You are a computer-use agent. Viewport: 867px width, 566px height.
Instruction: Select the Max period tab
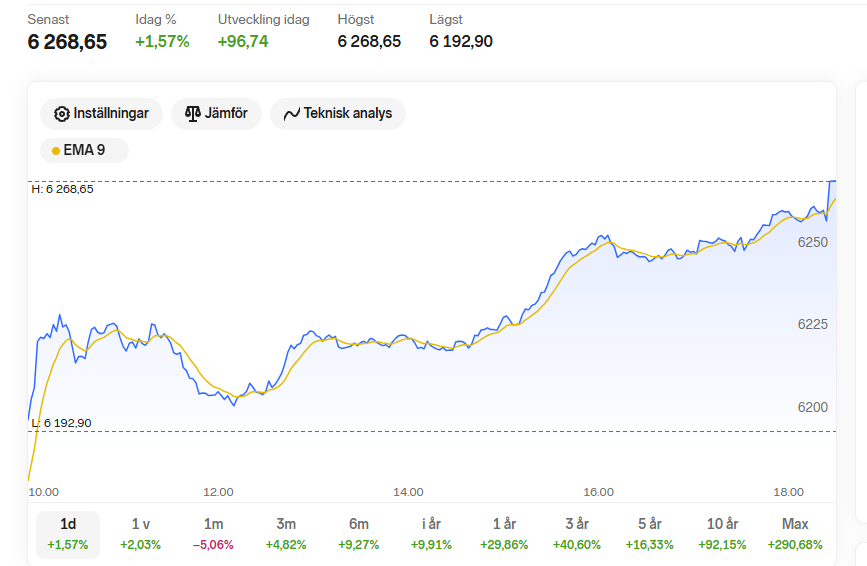coord(795,534)
